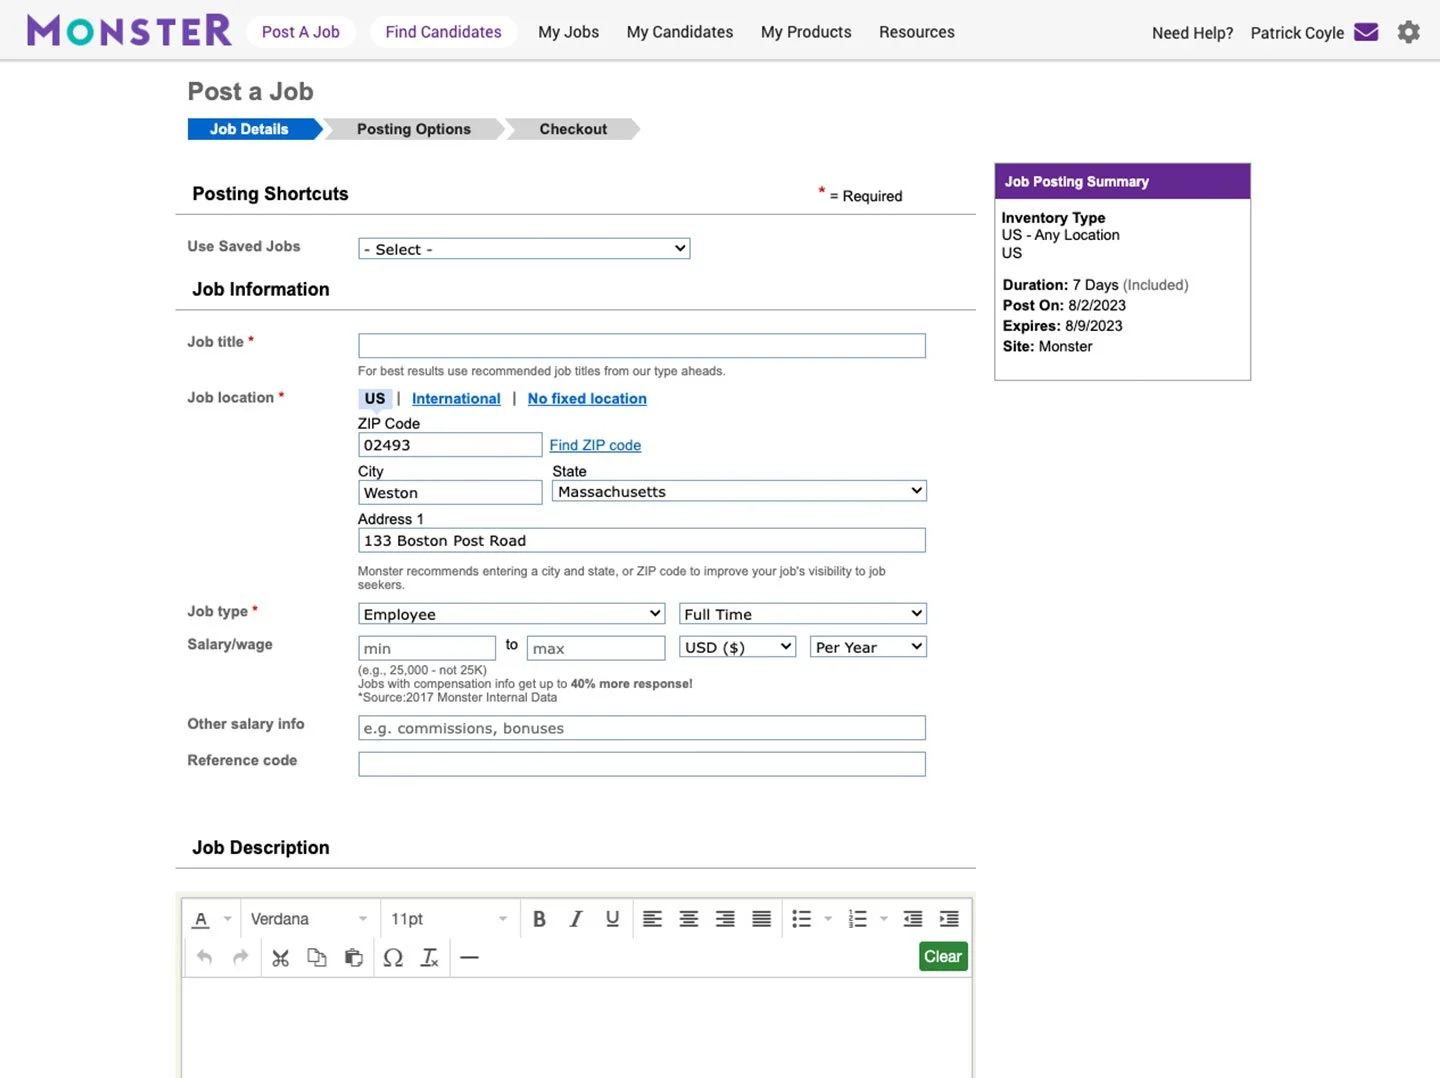Toggle underline formatting in editor

(612, 919)
